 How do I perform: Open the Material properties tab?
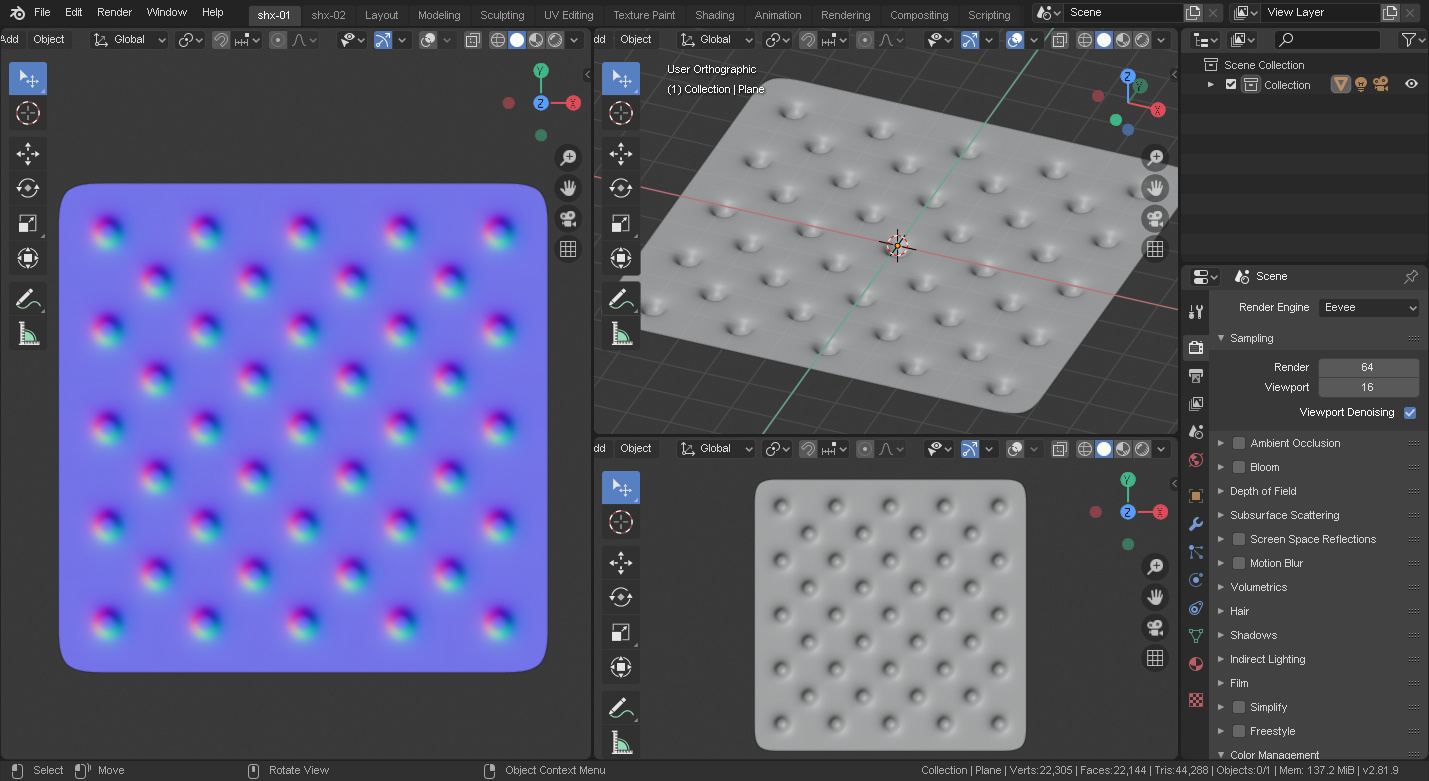[1195, 664]
